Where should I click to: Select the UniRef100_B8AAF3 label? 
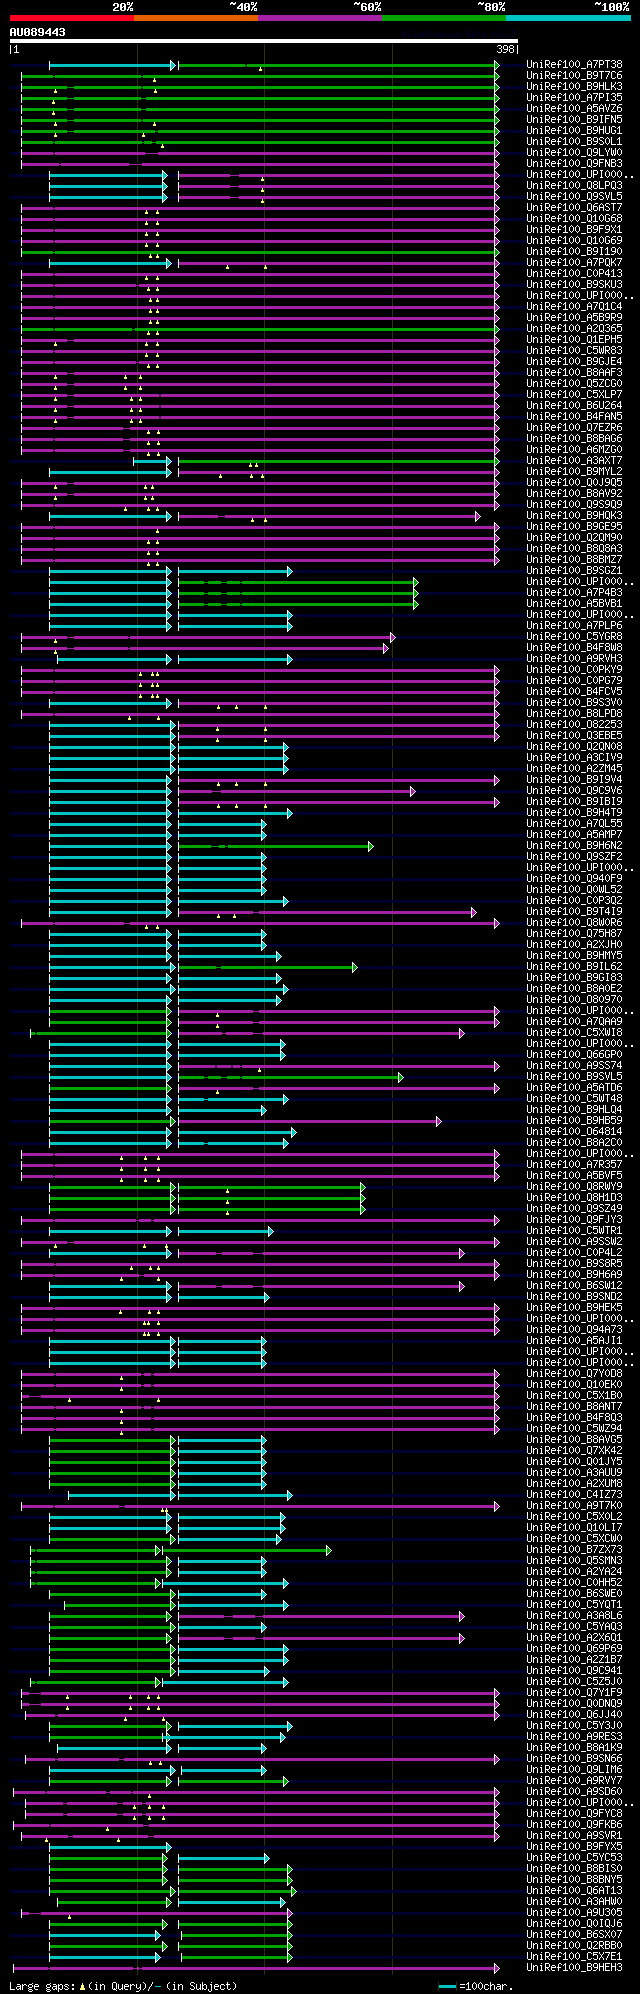point(574,372)
